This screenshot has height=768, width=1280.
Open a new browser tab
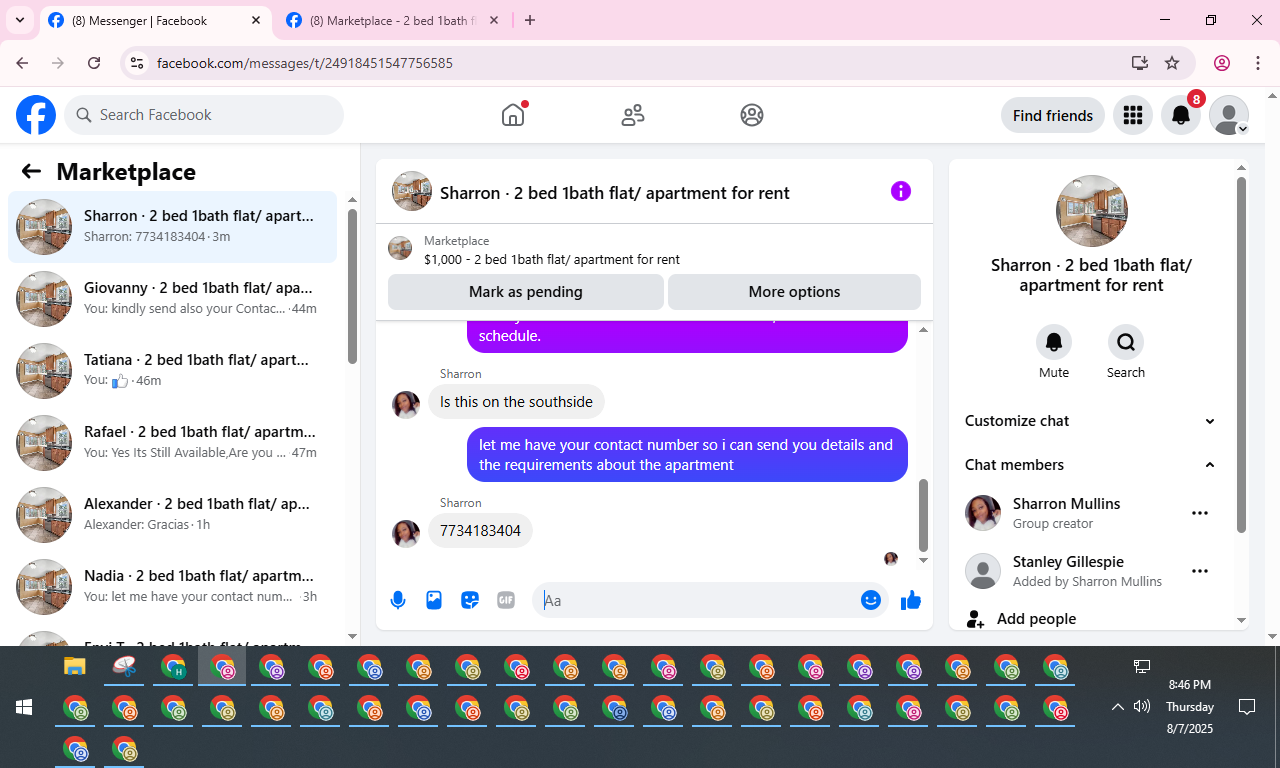(530, 20)
